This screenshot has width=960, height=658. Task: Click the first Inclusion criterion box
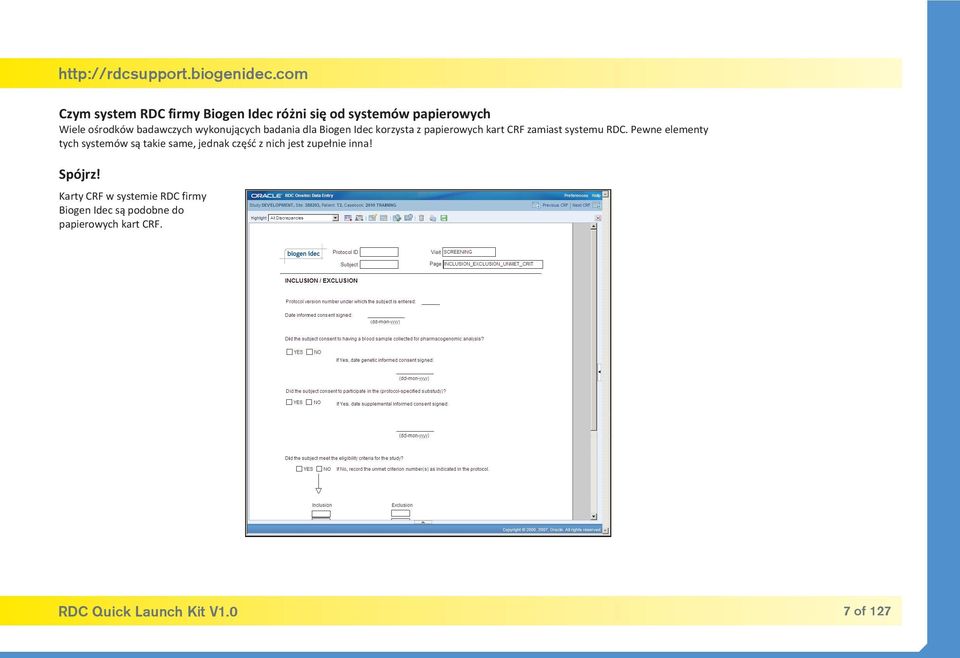coord(321,514)
